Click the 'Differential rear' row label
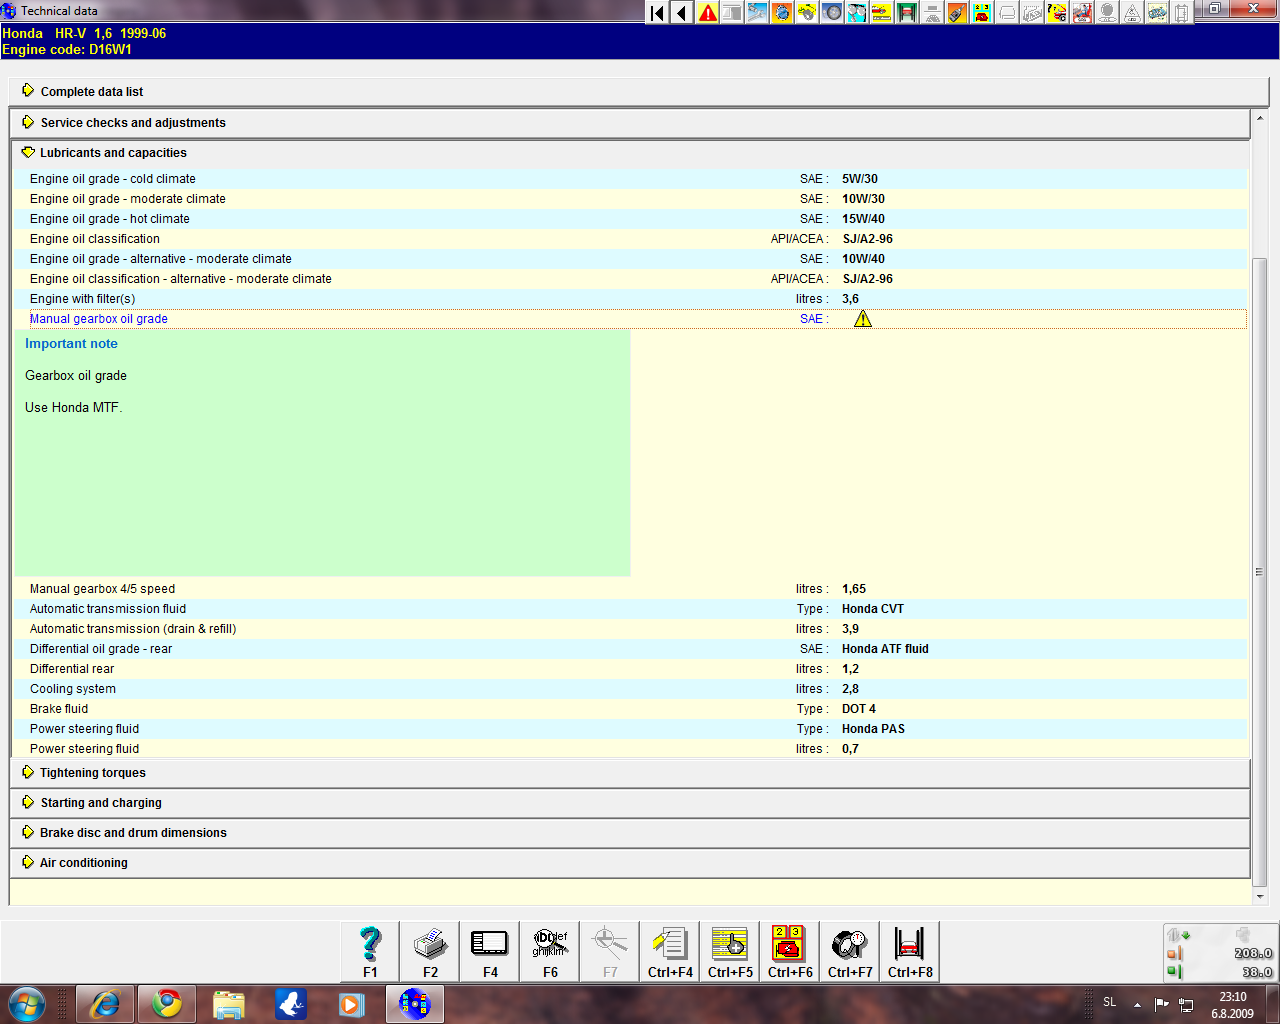Image resolution: width=1280 pixels, height=1024 pixels. coord(72,669)
